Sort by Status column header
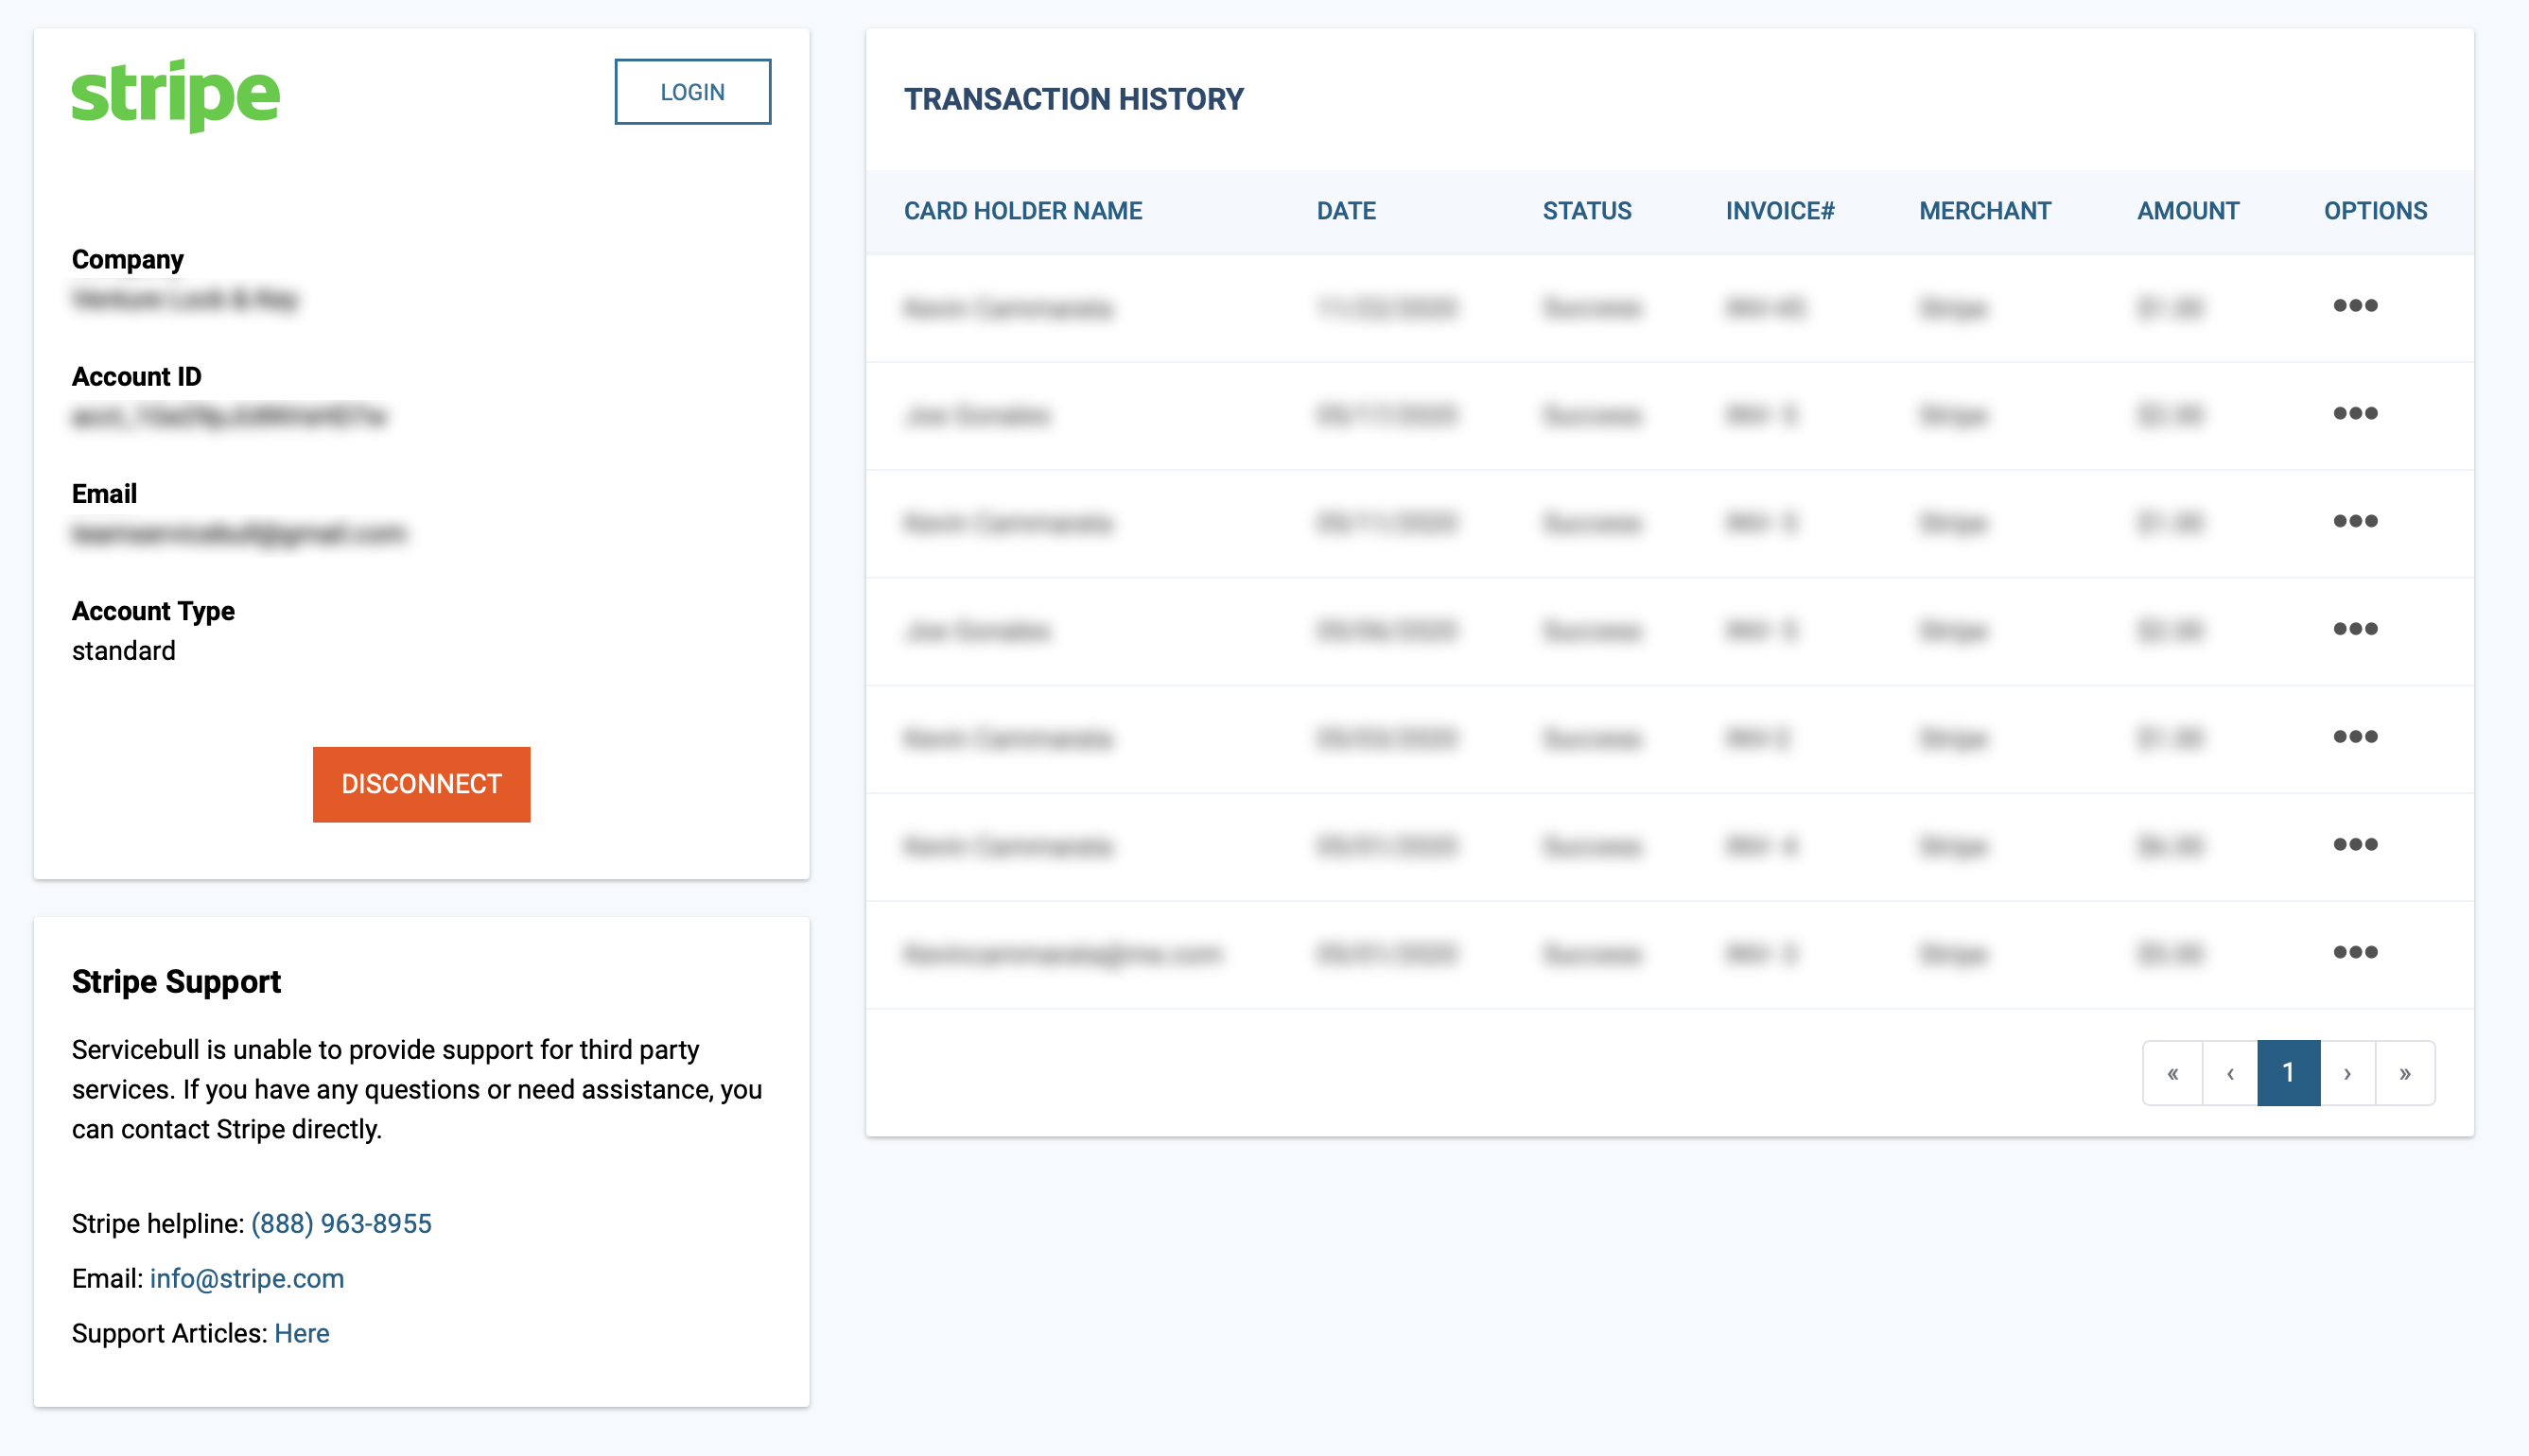2529x1456 pixels. pyautogui.click(x=1587, y=211)
